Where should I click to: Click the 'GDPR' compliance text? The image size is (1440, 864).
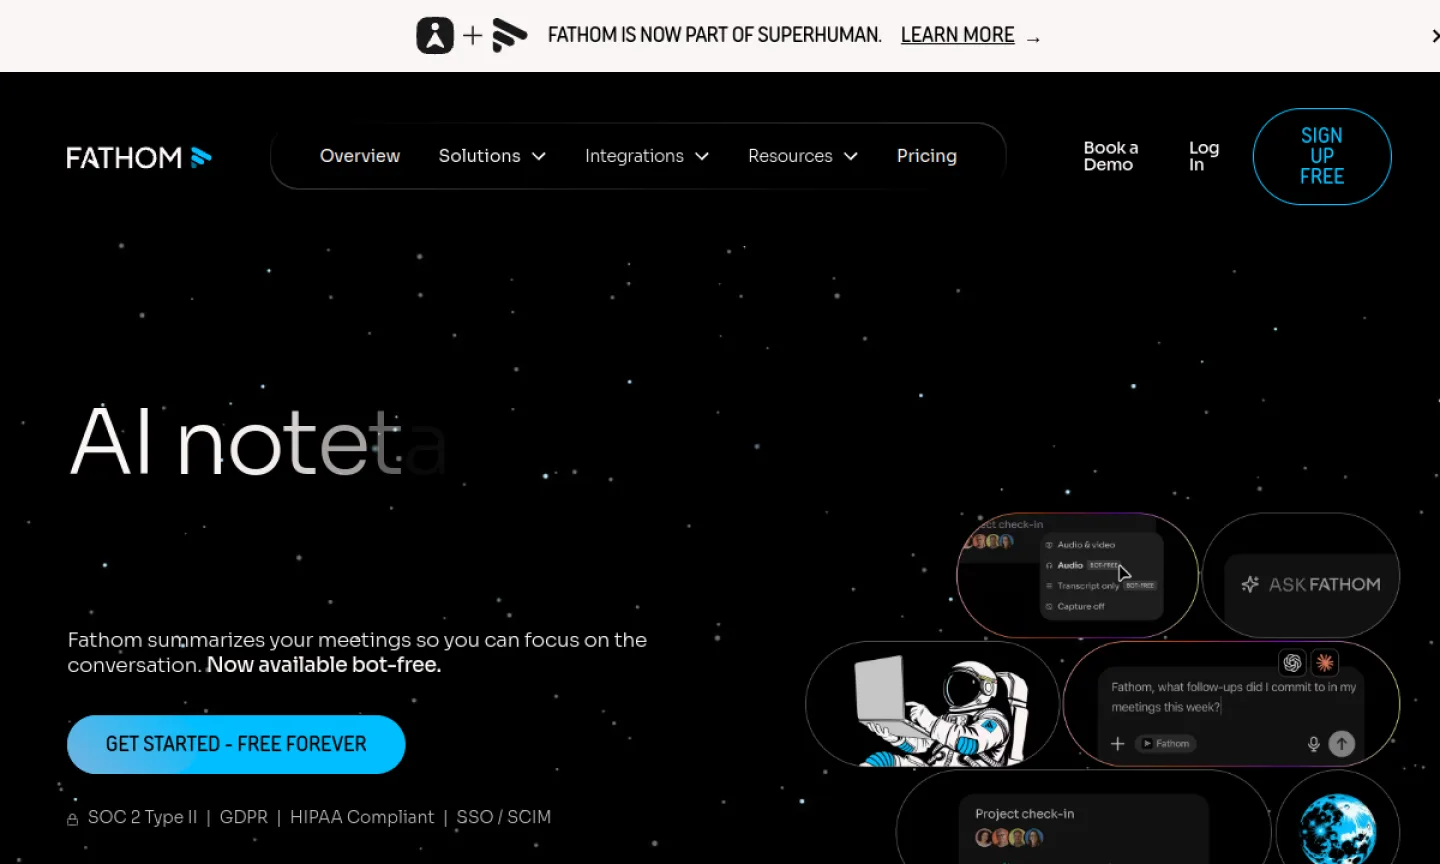[244, 817]
